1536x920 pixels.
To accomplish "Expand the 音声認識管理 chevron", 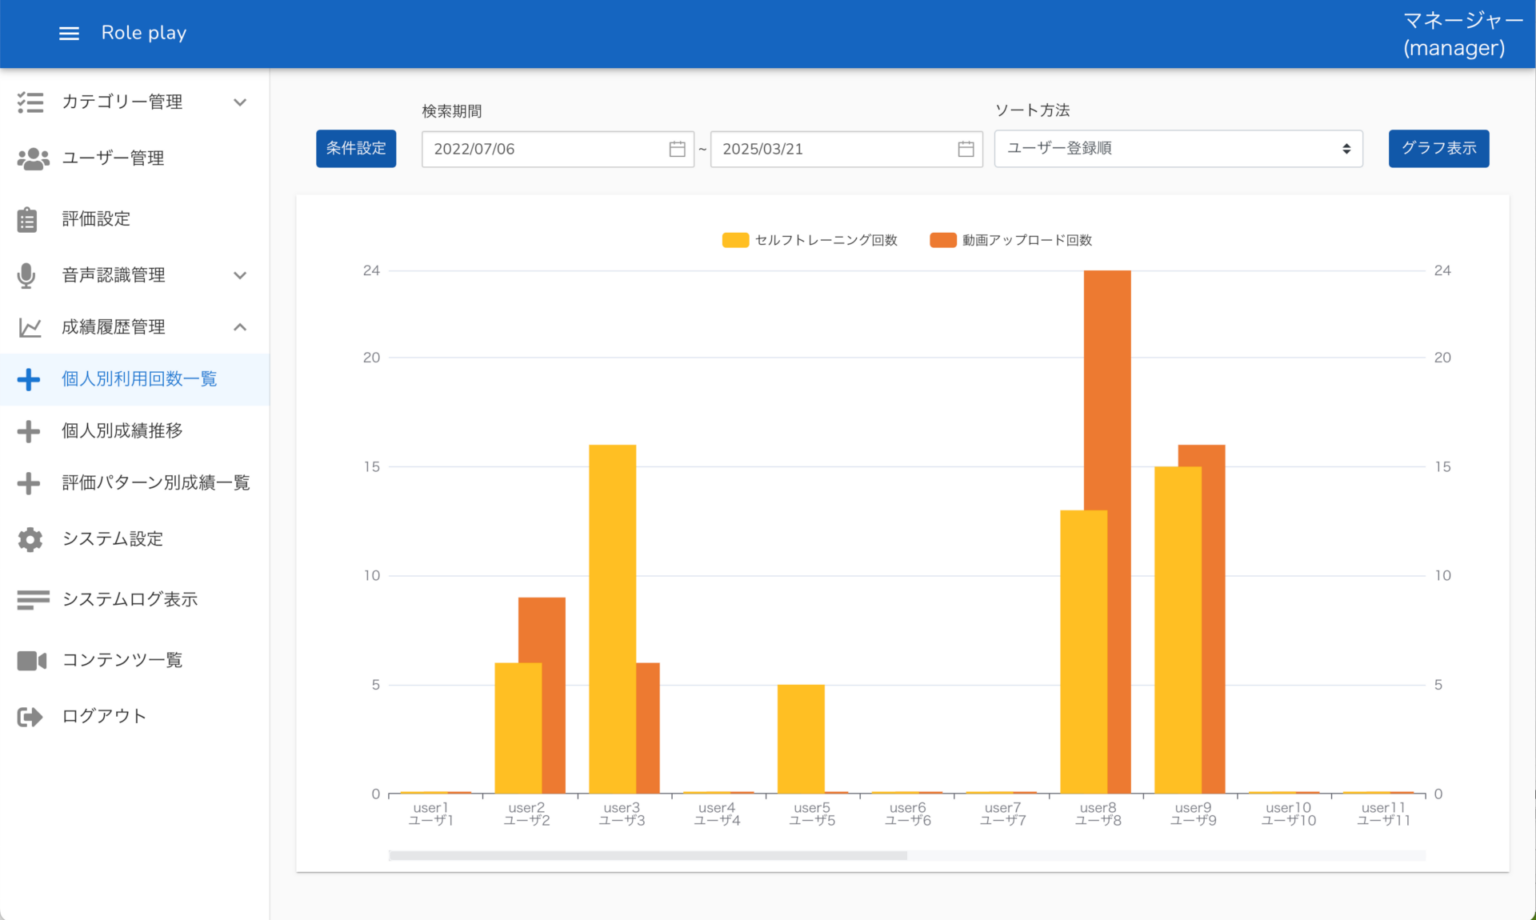I will click(240, 275).
